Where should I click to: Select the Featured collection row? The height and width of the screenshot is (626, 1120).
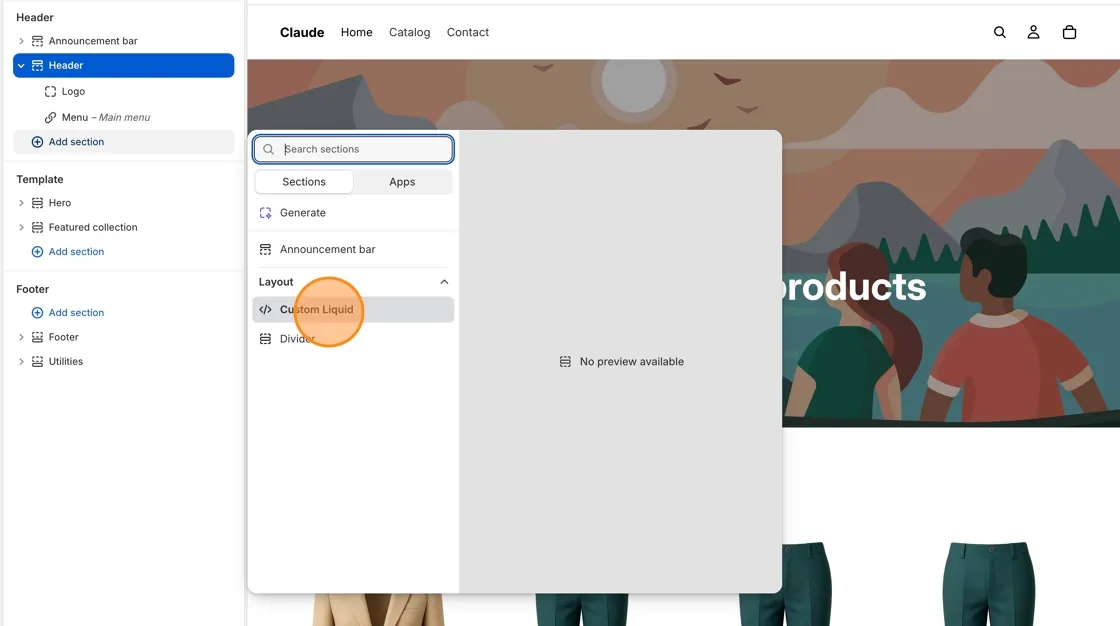pos(124,227)
